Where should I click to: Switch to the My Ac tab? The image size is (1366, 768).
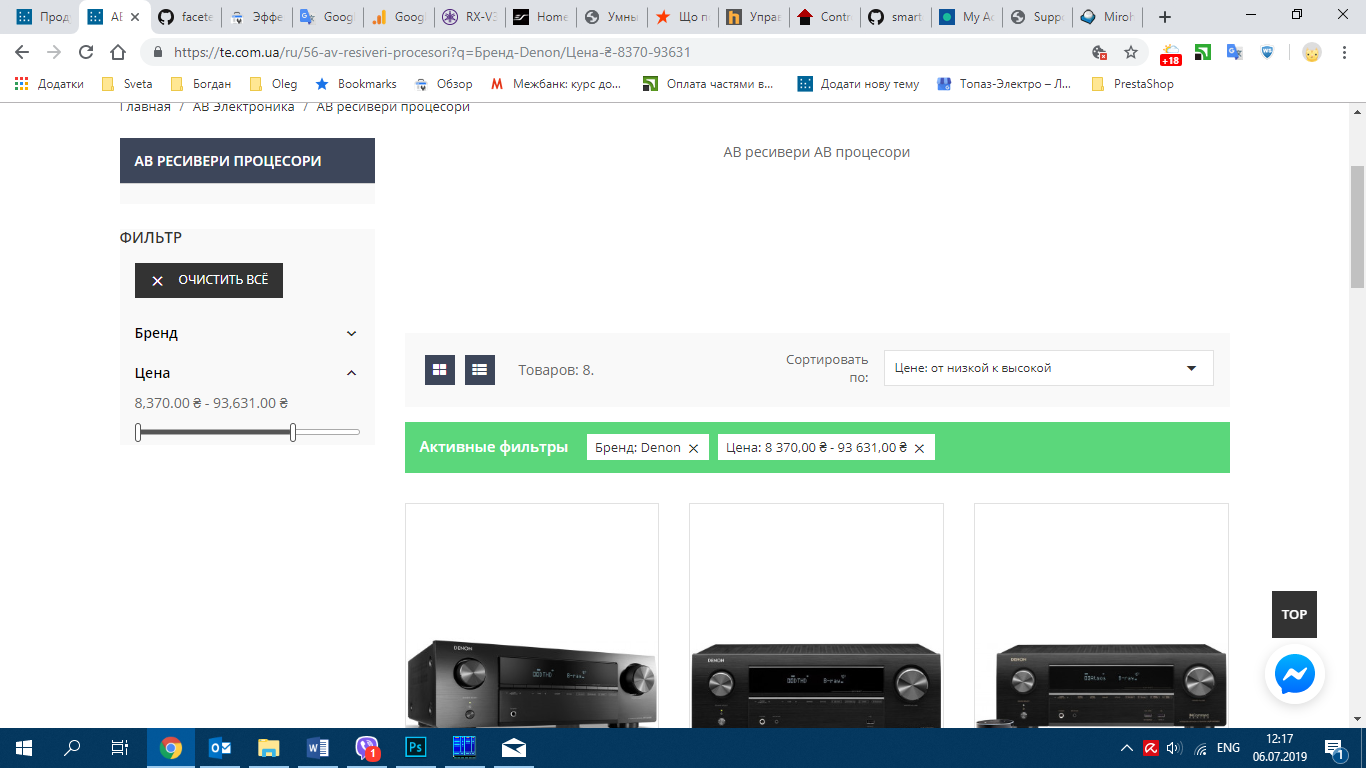(967, 17)
